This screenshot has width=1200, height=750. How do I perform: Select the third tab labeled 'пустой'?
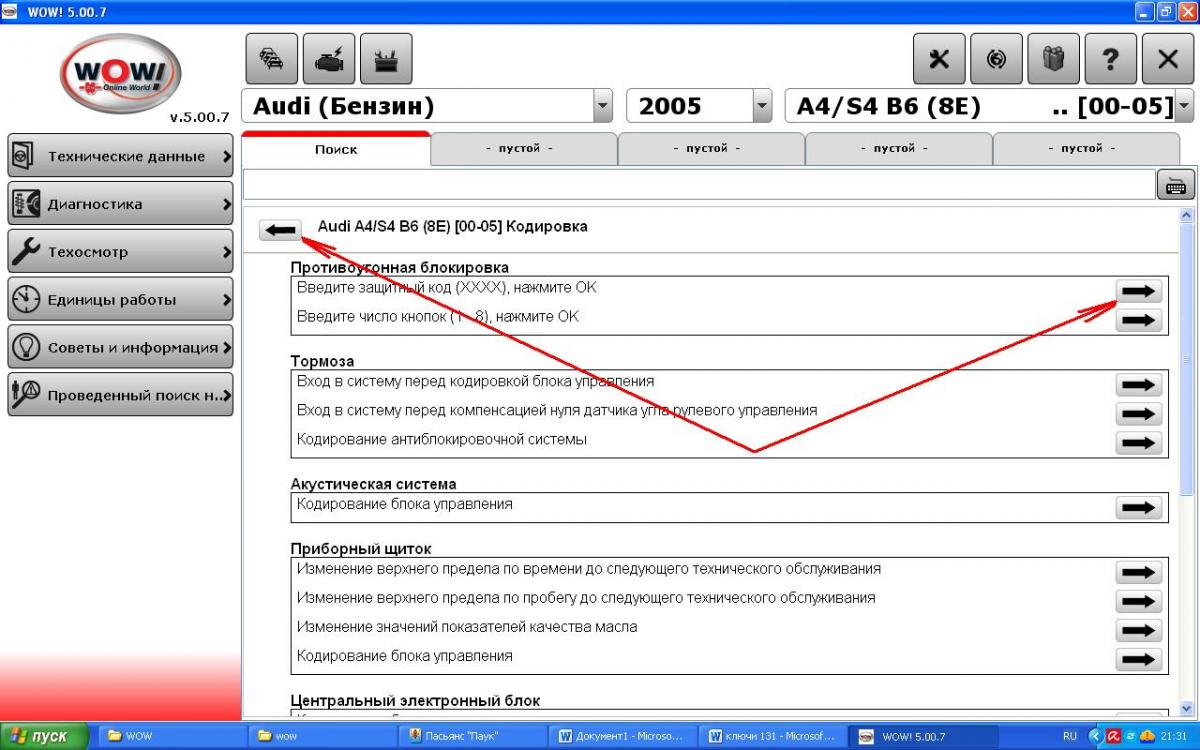(711, 148)
